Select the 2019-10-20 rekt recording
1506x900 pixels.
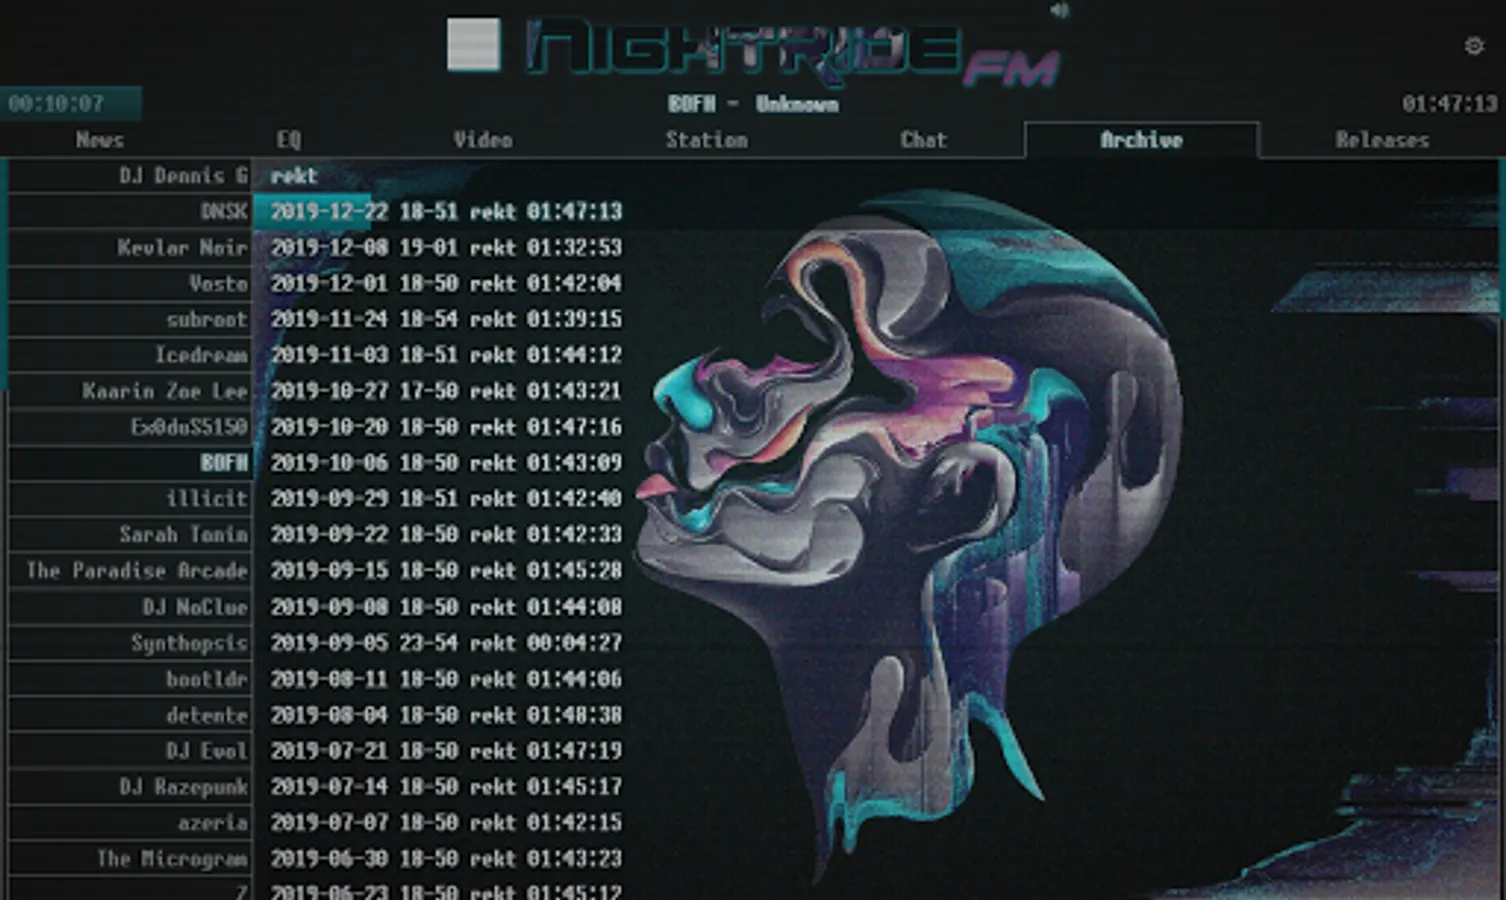pyautogui.click(x=446, y=427)
